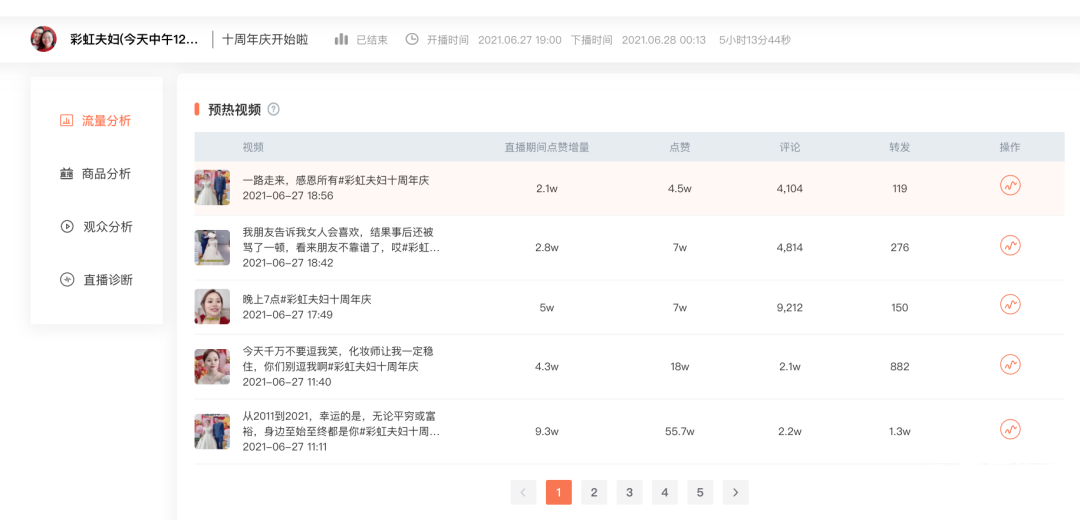
Task: Go to next page with right chevron
Action: click(736, 492)
